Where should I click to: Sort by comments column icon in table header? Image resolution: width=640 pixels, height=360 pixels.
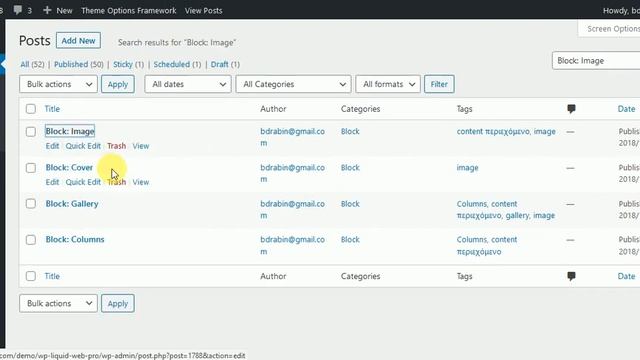[x=571, y=109]
